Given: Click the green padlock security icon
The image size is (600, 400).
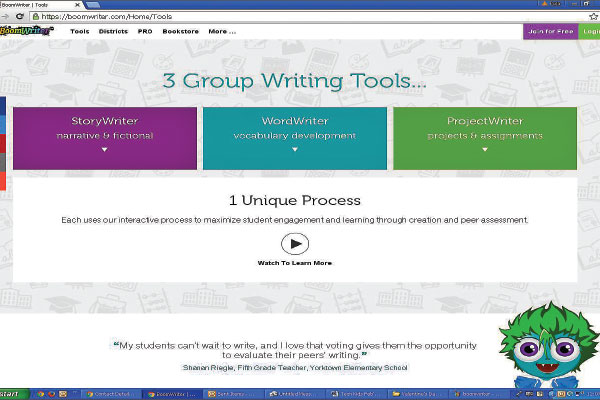Looking at the screenshot, I should 36,16.
